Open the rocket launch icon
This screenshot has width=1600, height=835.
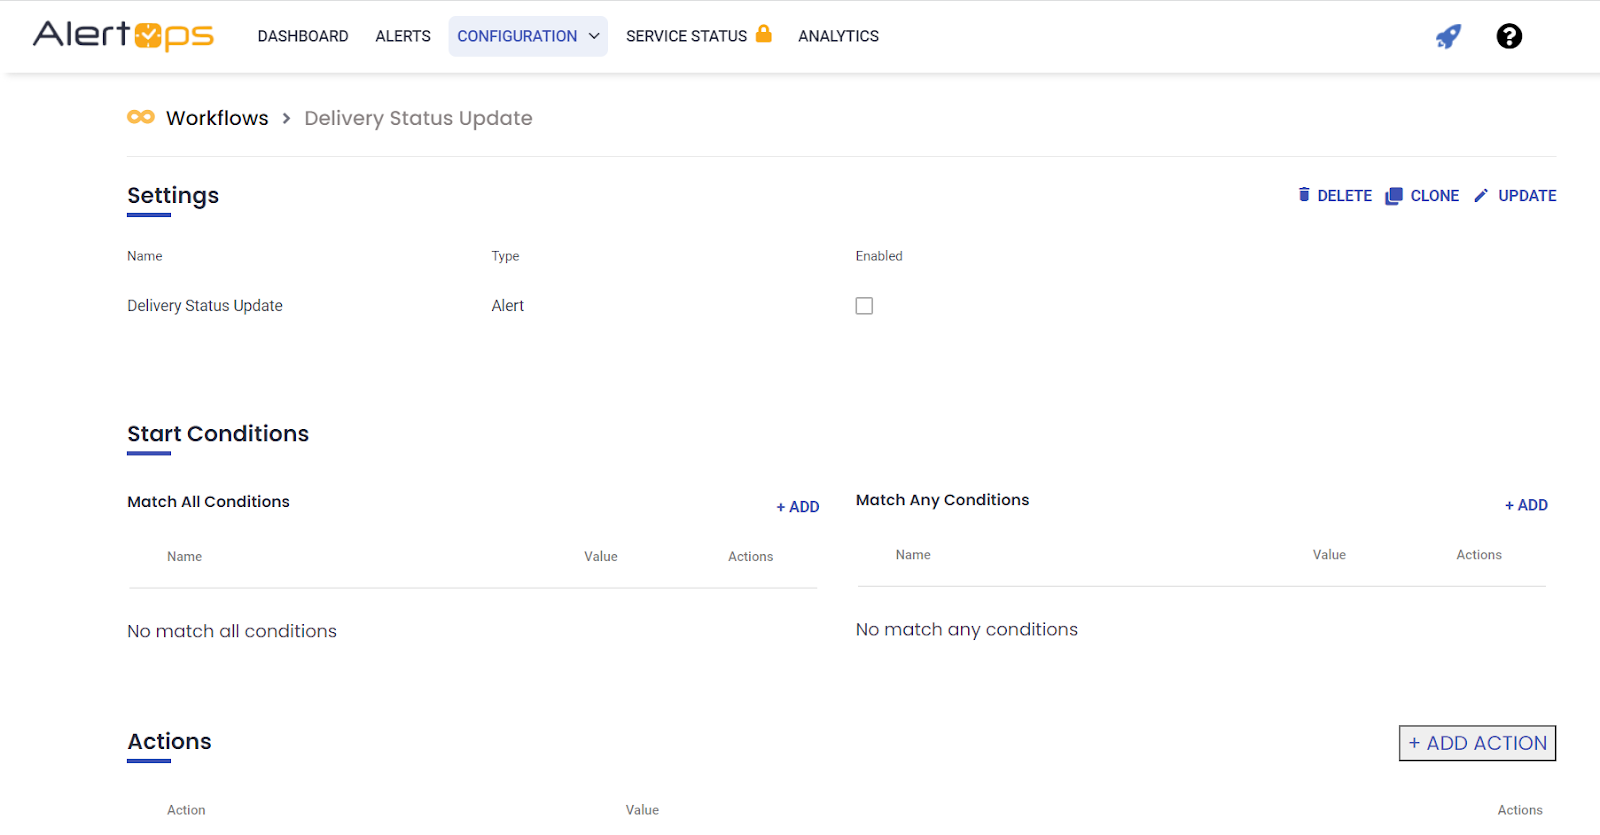coord(1448,37)
